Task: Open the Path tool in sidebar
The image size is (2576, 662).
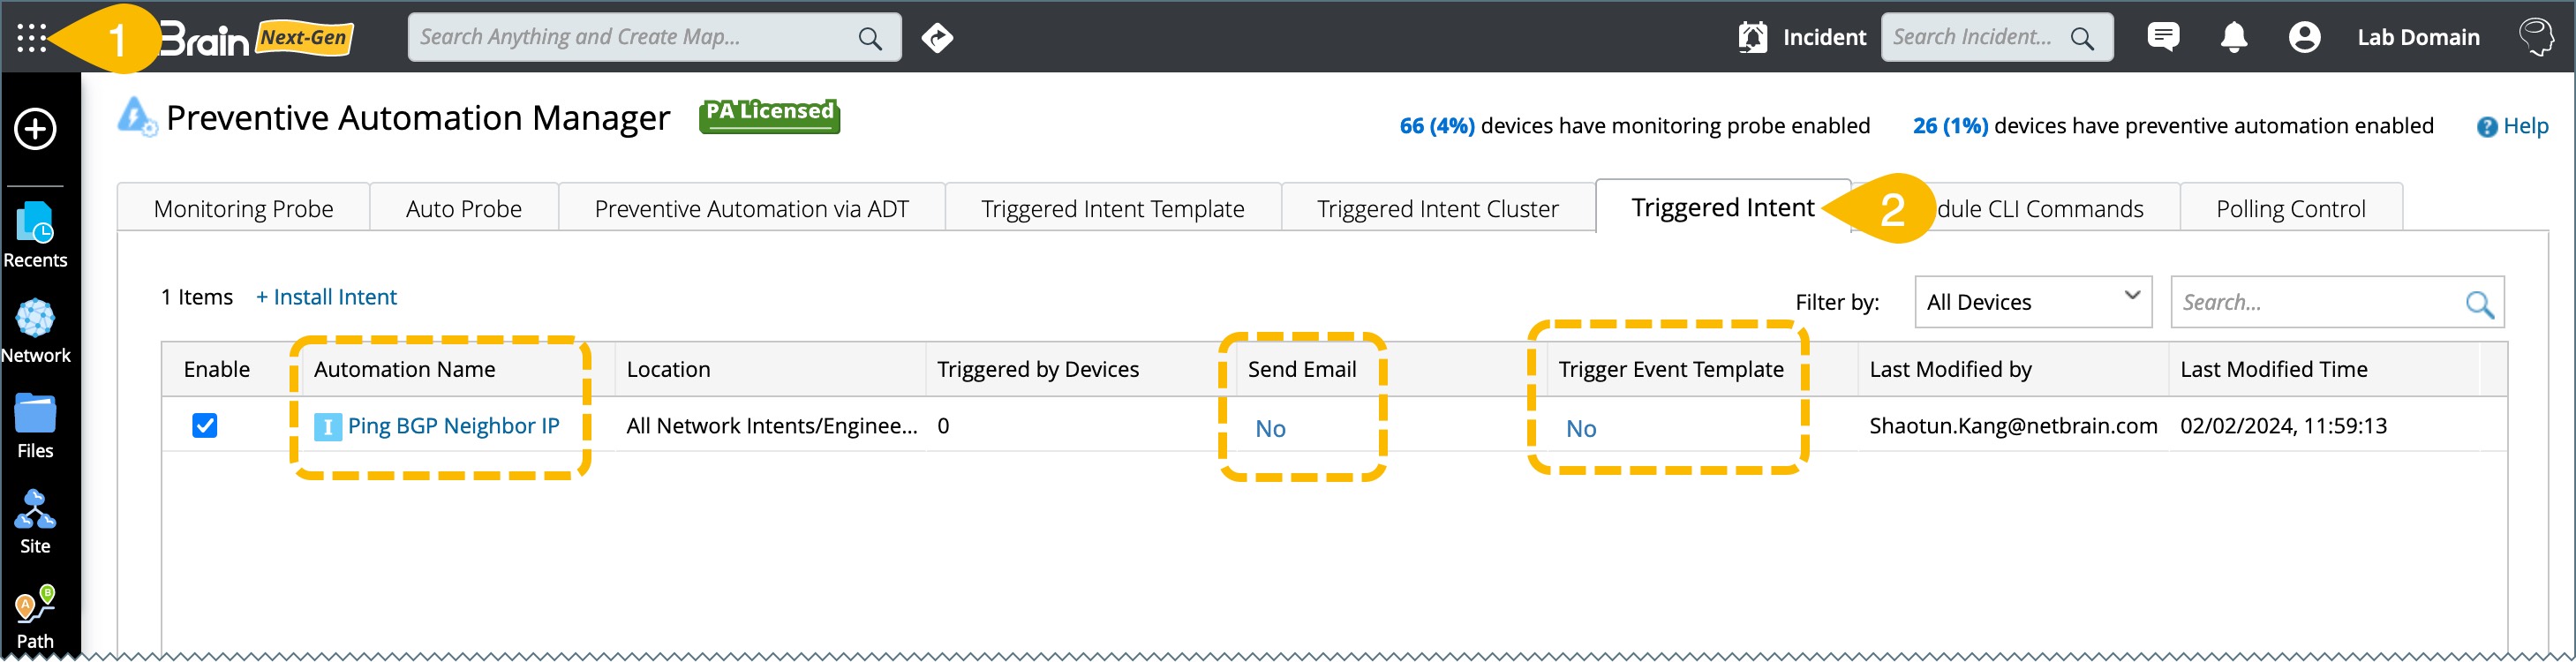Action: point(35,617)
